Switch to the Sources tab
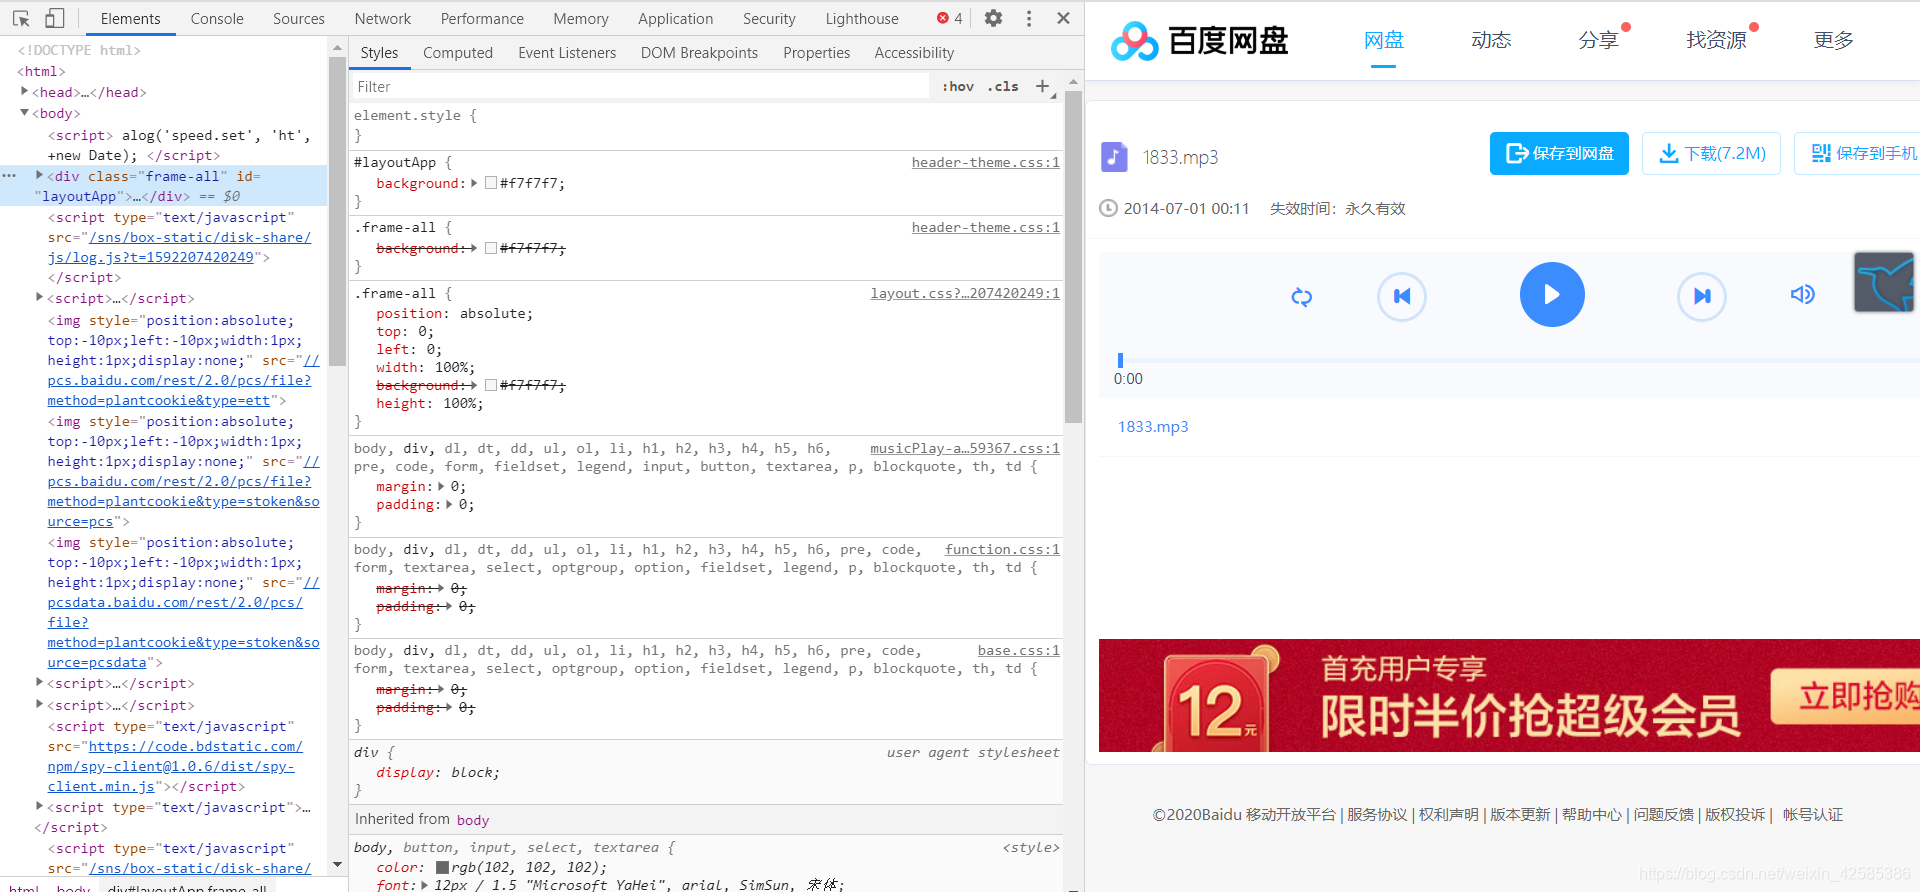Screen dimensions: 1920x892 click(x=299, y=18)
